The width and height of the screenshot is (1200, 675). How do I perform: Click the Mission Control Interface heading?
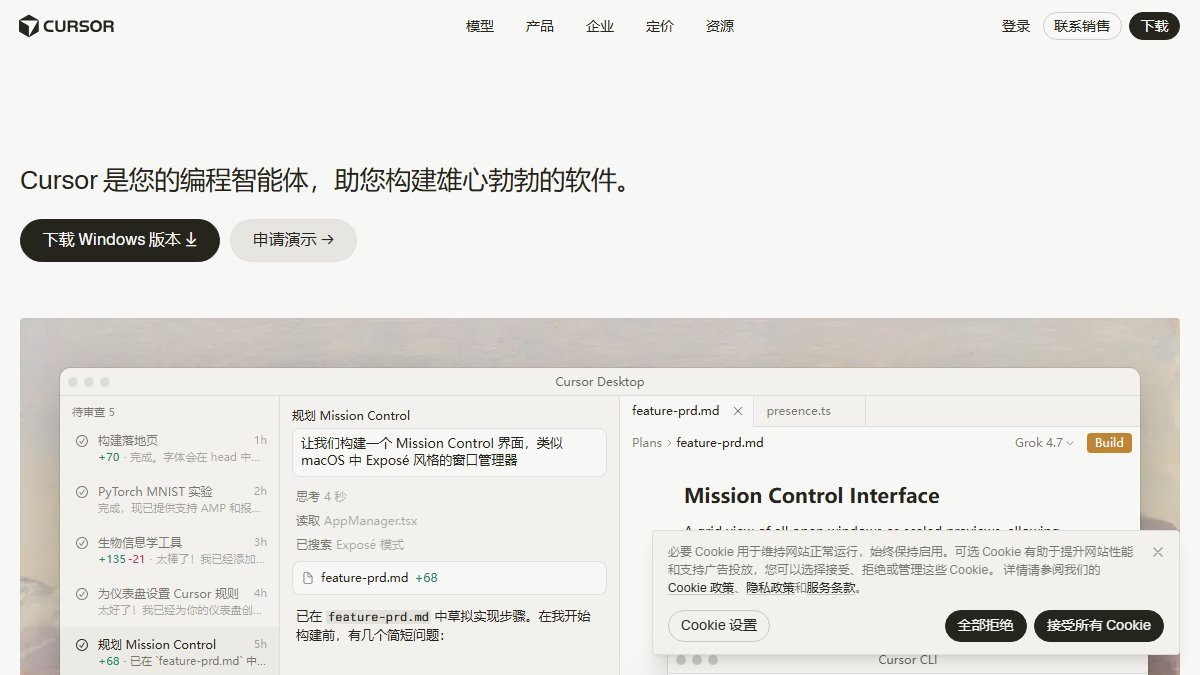coord(812,496)
